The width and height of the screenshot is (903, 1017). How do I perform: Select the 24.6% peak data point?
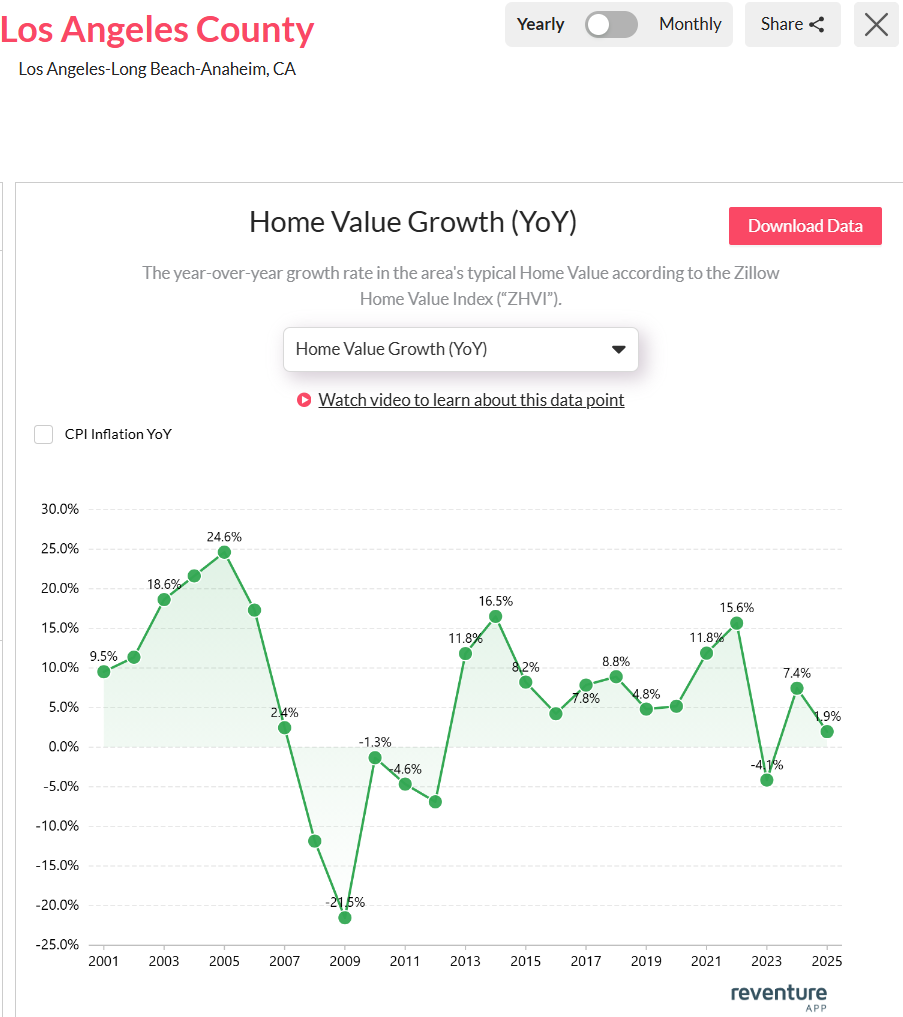(x=224, y=551)
